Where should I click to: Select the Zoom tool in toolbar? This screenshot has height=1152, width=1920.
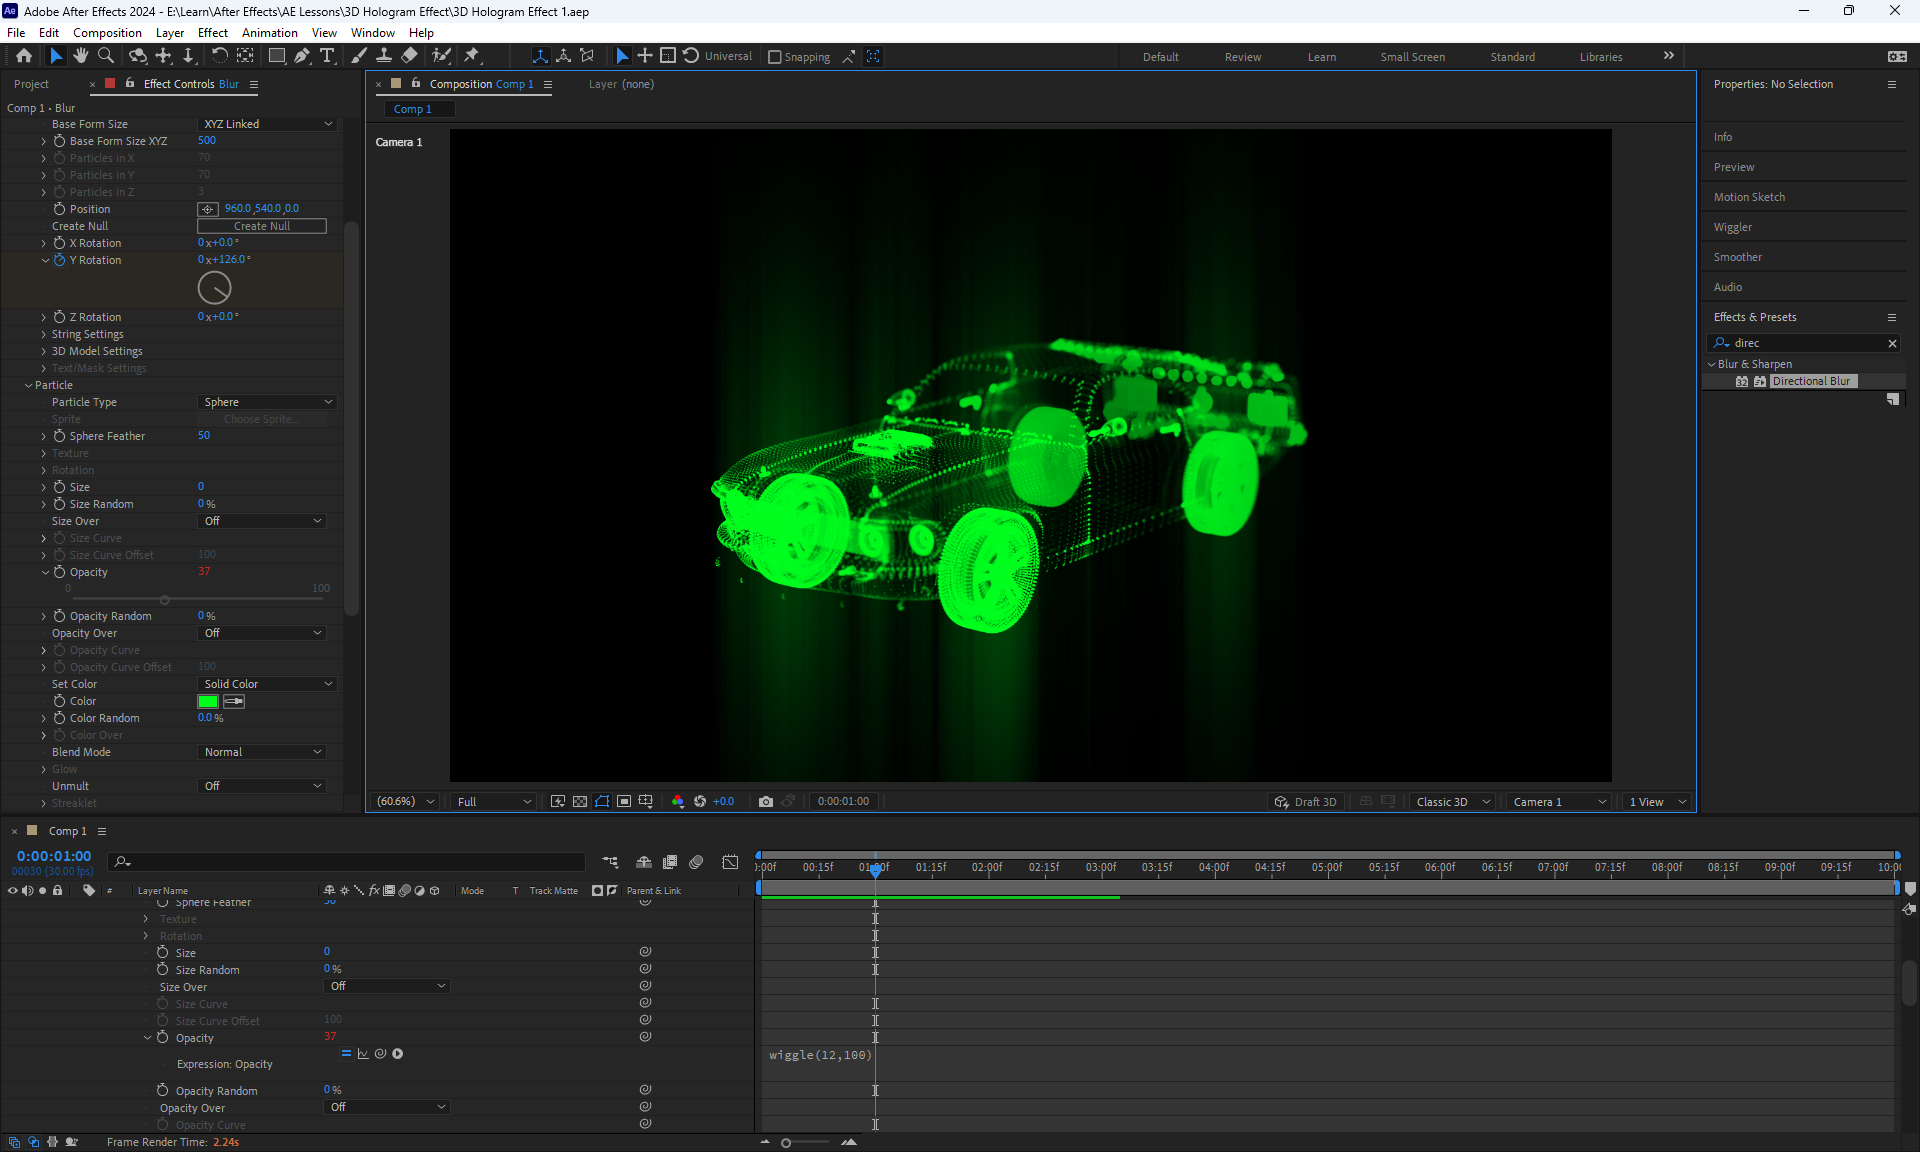106,56
